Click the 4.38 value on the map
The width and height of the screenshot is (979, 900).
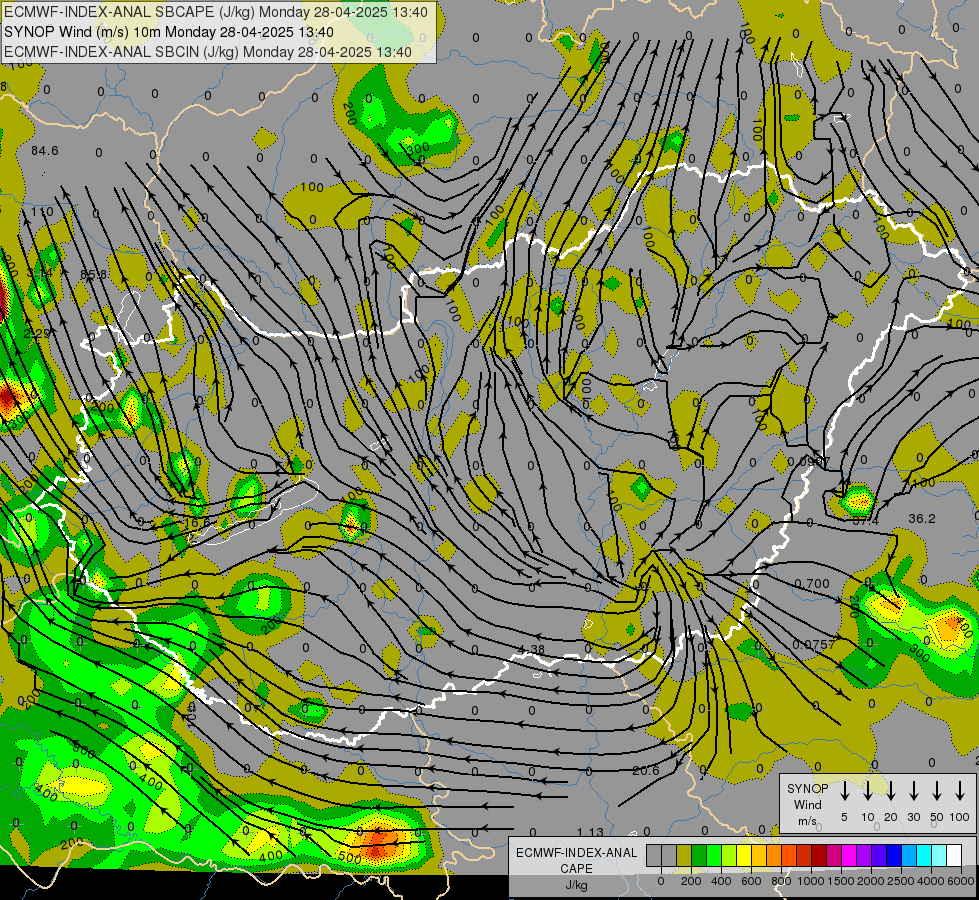(531, 650)
